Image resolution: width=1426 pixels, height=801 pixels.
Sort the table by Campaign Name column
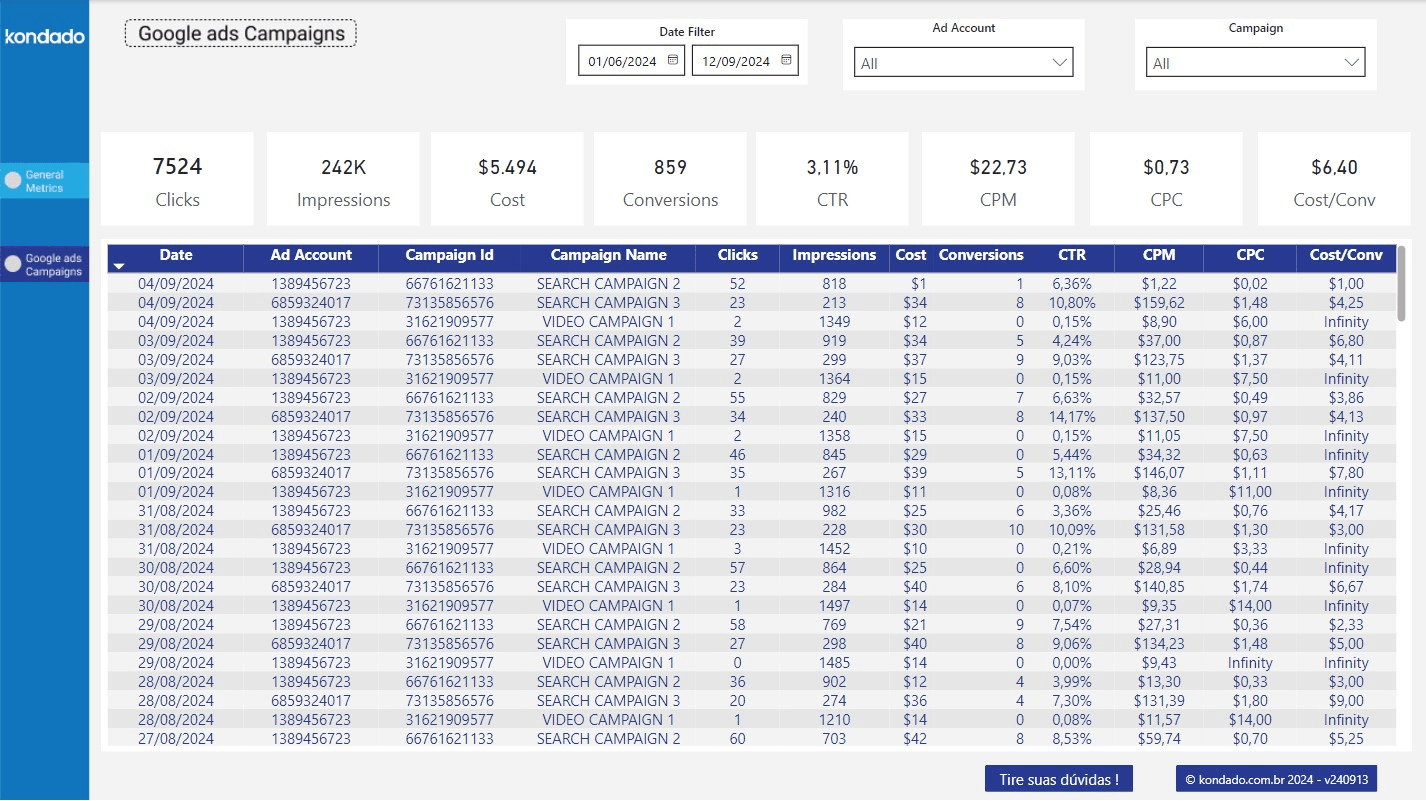click(x=608, y=256)
